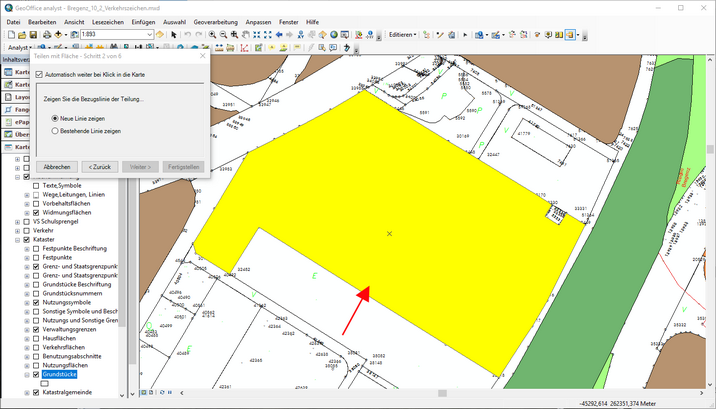Click the Save document icon
The height and width of the screenshot is (409, 716).
pos(33,34)
